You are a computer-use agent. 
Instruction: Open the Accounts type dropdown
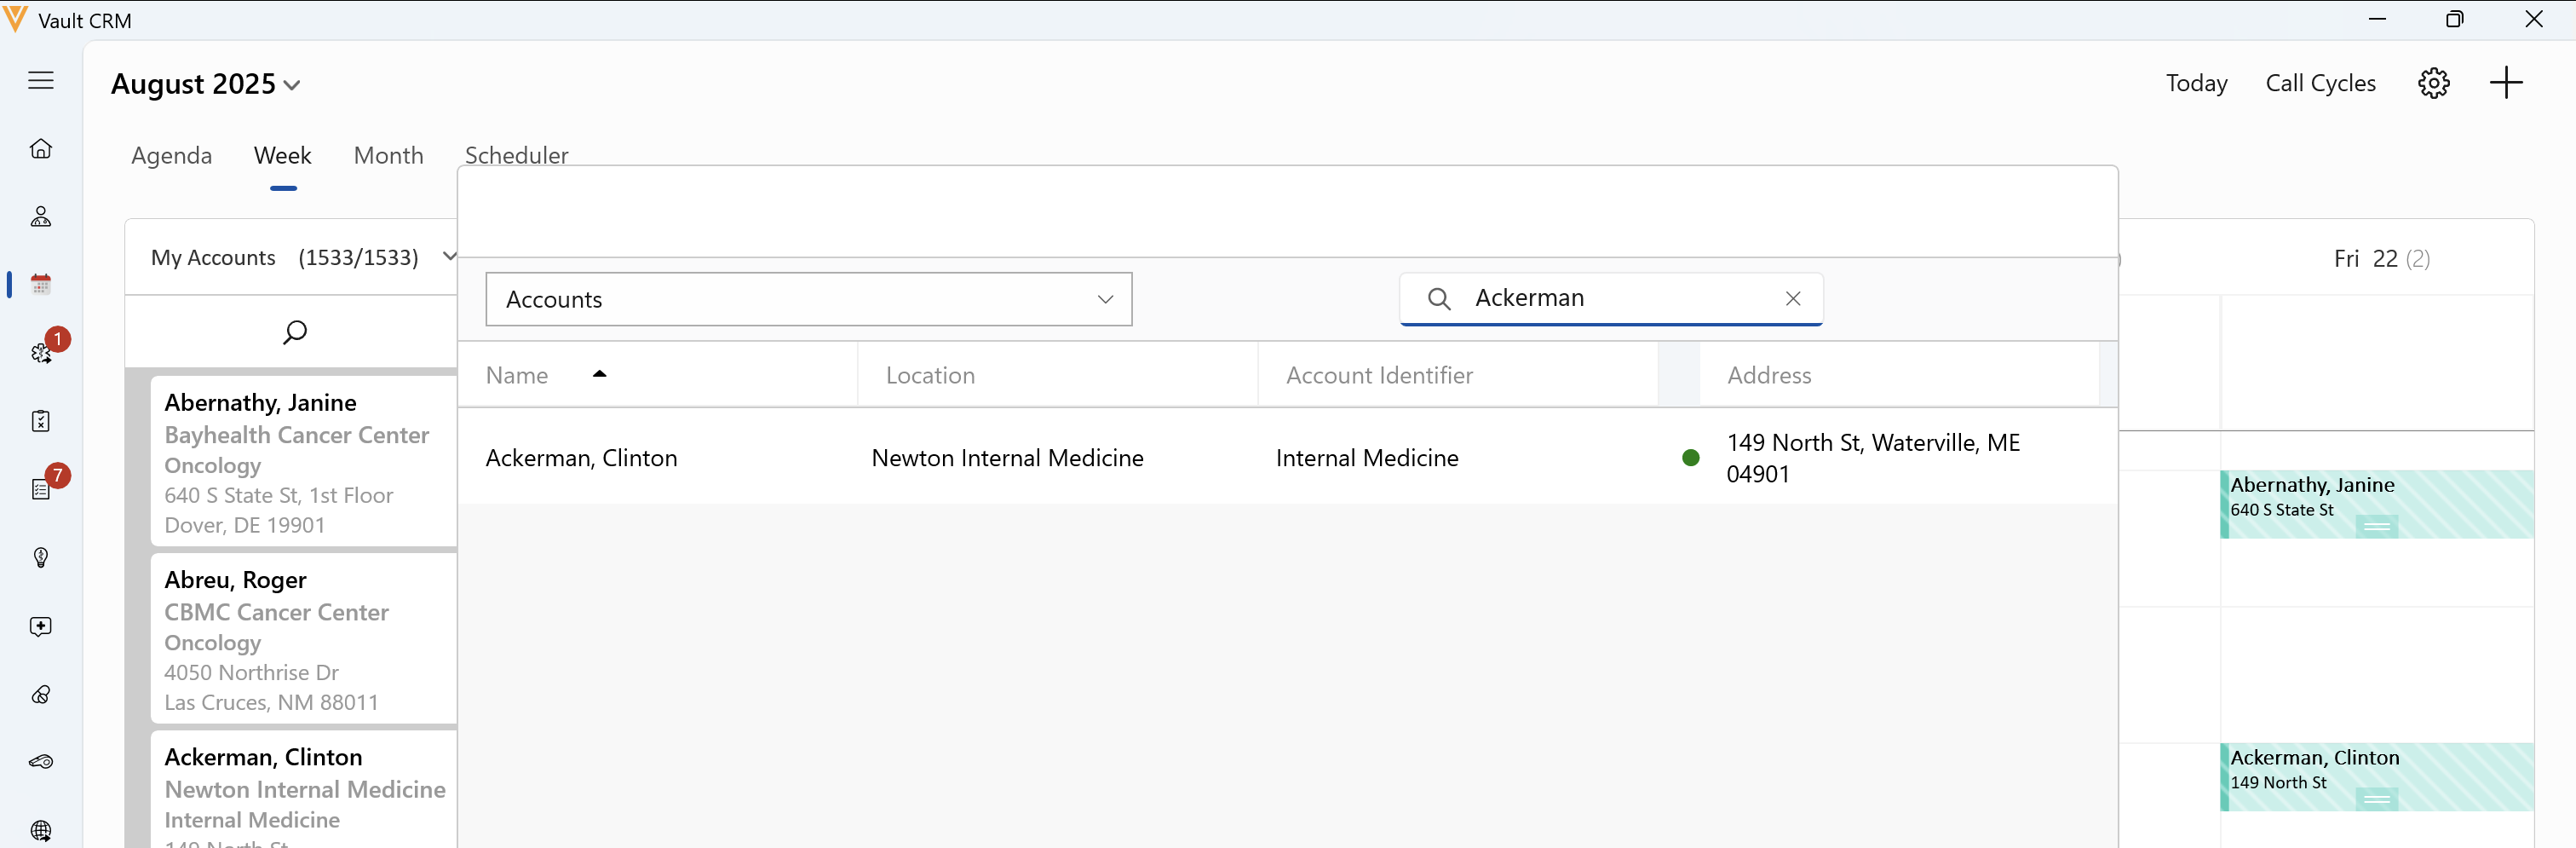click(x=808, y=300)
